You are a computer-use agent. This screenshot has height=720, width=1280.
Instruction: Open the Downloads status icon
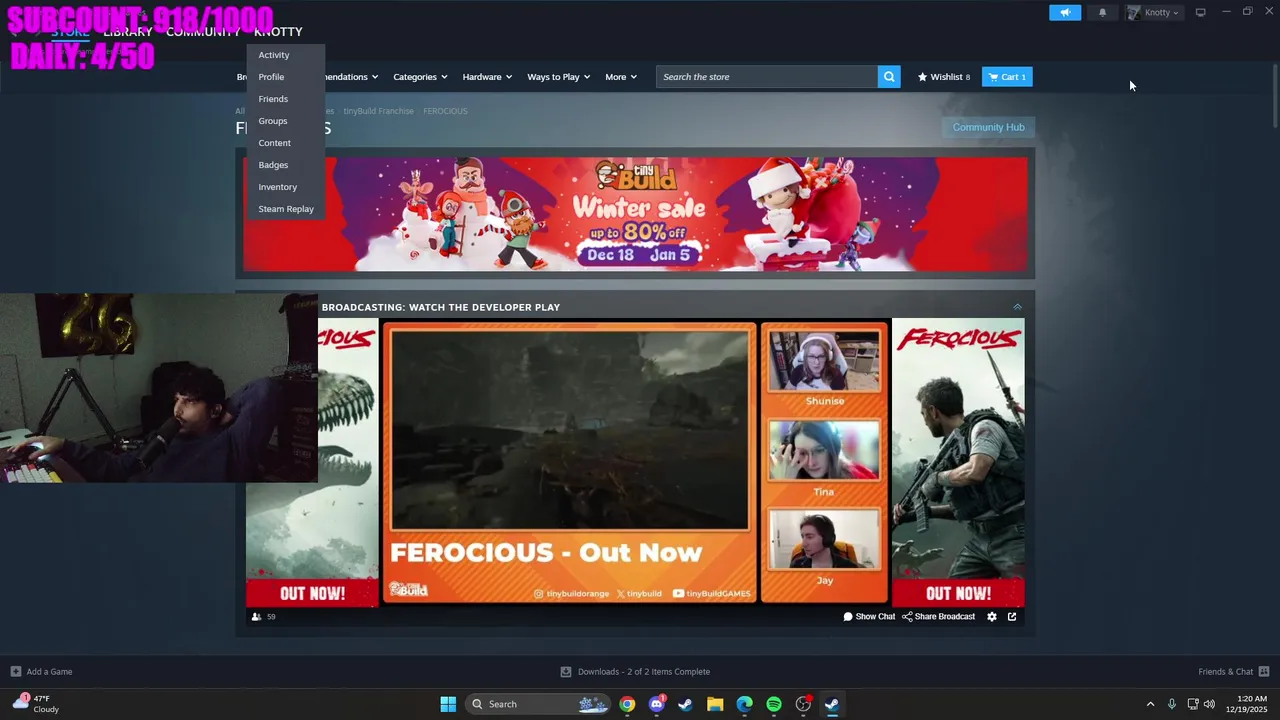pyautogui.click(x=566, y=672)
